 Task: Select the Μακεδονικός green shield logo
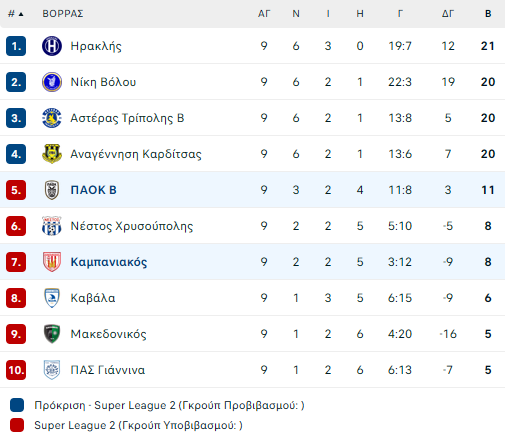click(x=52, y=334)
